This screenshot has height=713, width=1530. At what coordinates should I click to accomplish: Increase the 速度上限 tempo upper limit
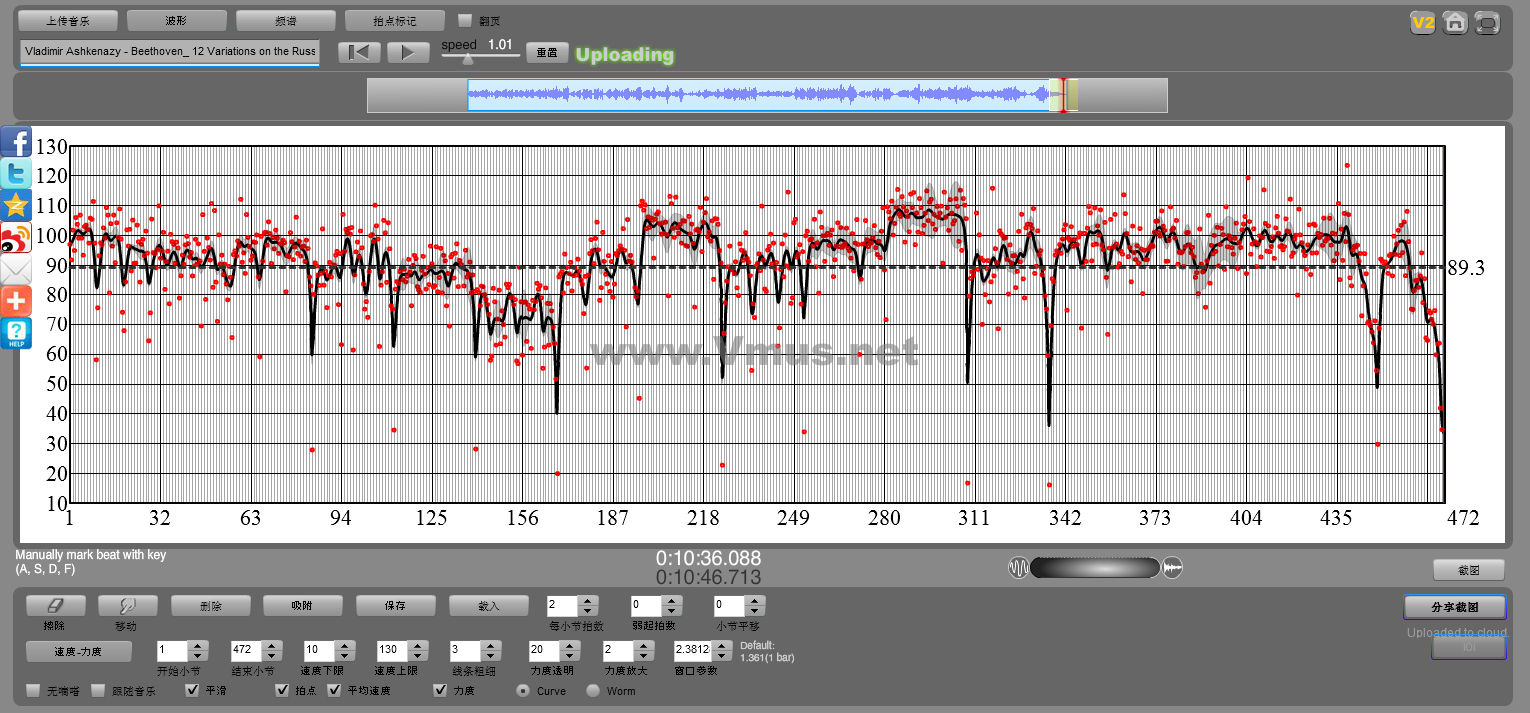(418, 645)
